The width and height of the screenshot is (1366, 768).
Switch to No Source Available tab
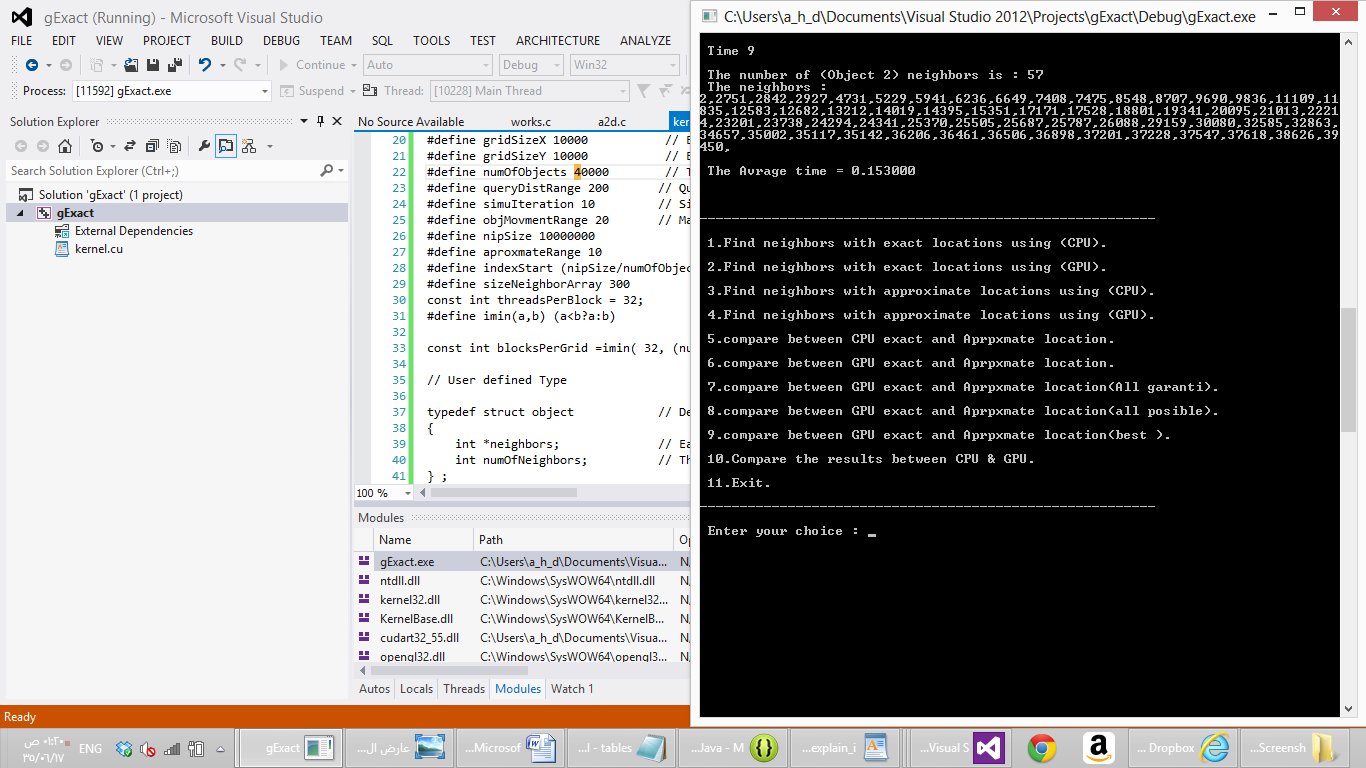[411, 122]
